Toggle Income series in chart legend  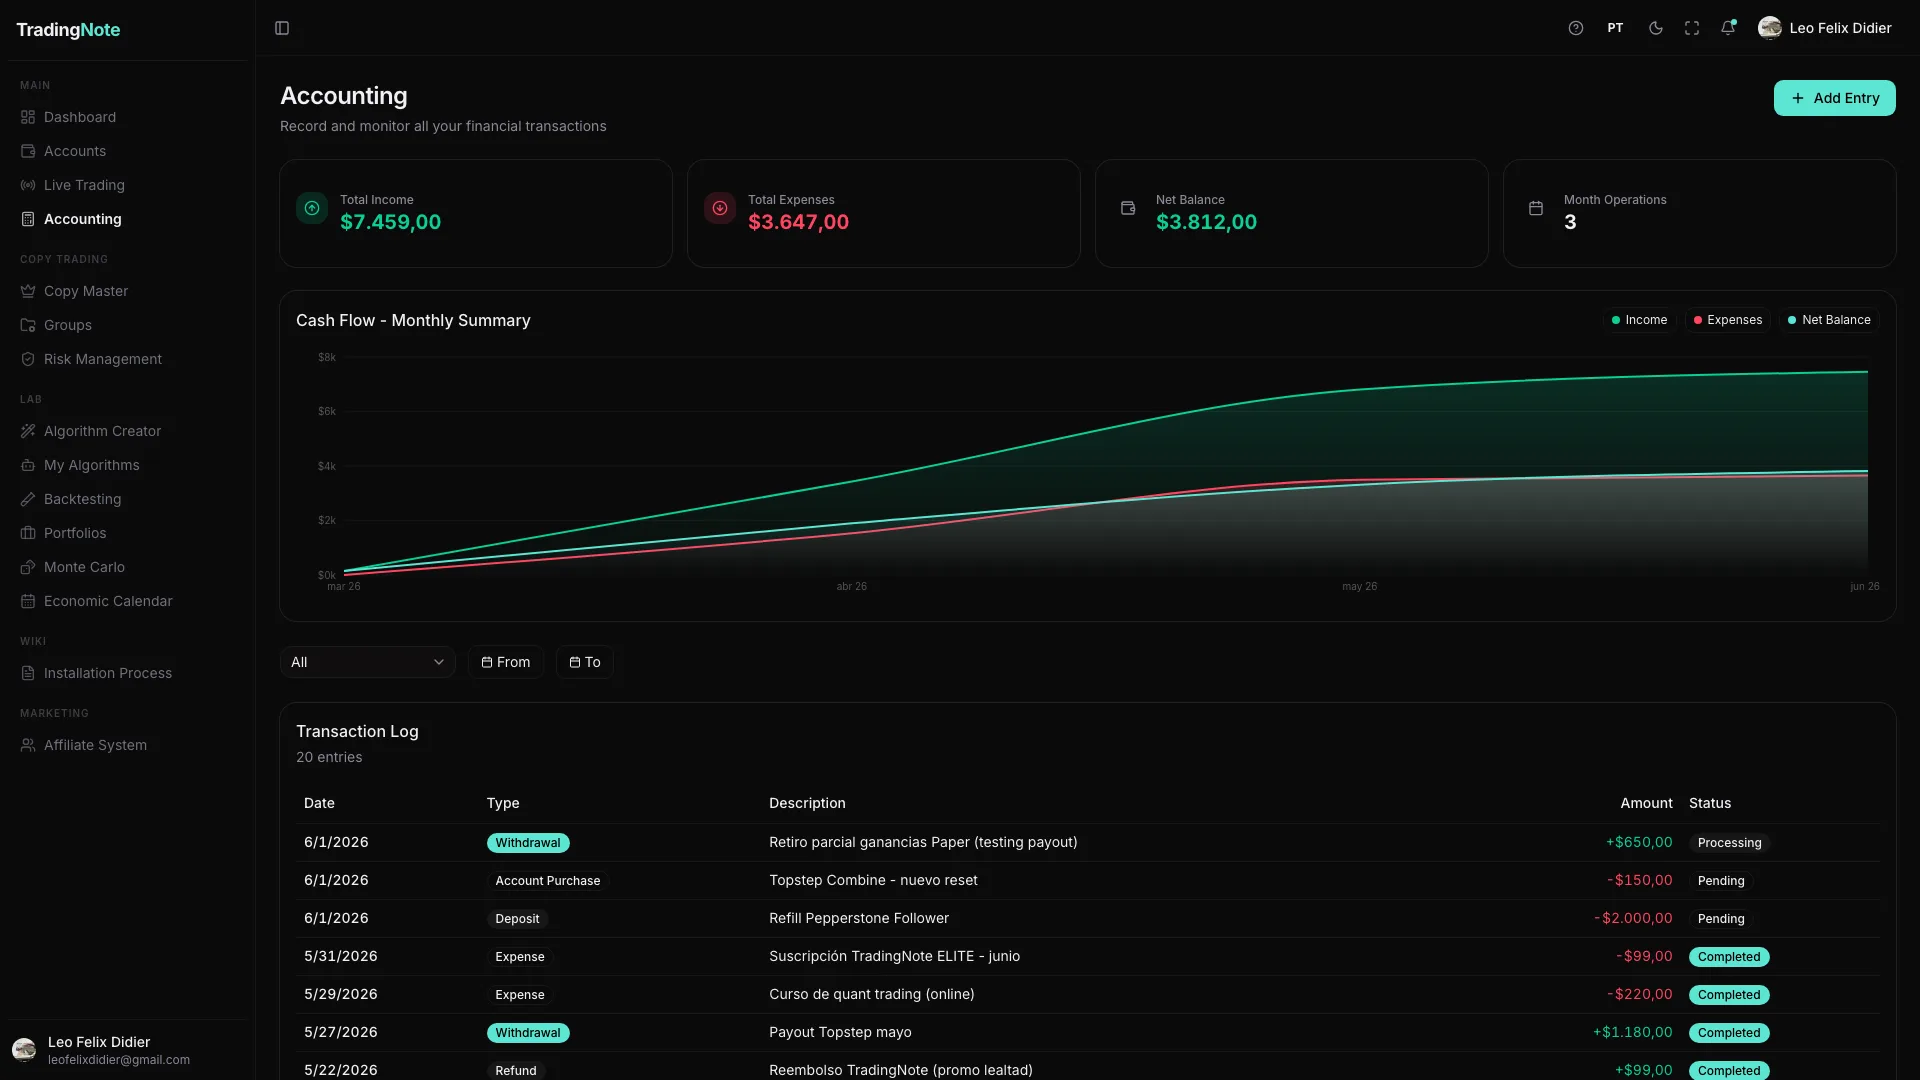click(x=1639, y=320)
